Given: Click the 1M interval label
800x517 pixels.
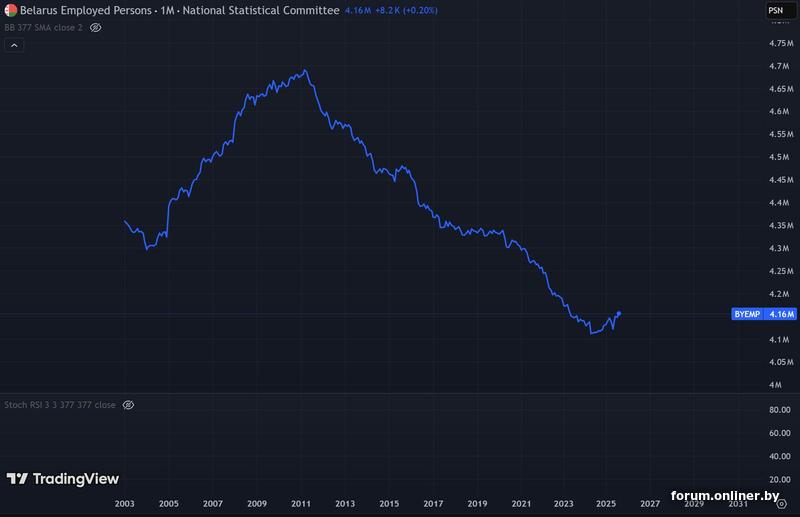Looking at the screenshot, I should click(167, 10).
